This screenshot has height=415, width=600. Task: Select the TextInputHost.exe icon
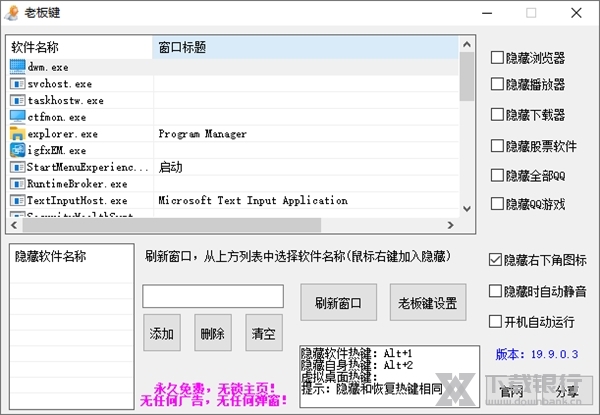17,200
